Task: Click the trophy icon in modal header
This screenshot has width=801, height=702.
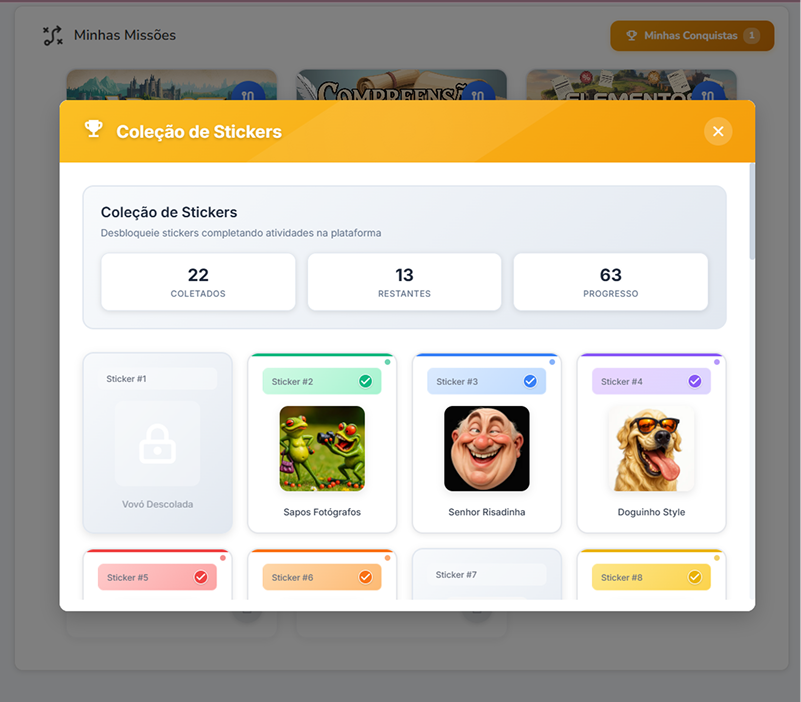Action: pyautogui.click(x=93, y=129)
